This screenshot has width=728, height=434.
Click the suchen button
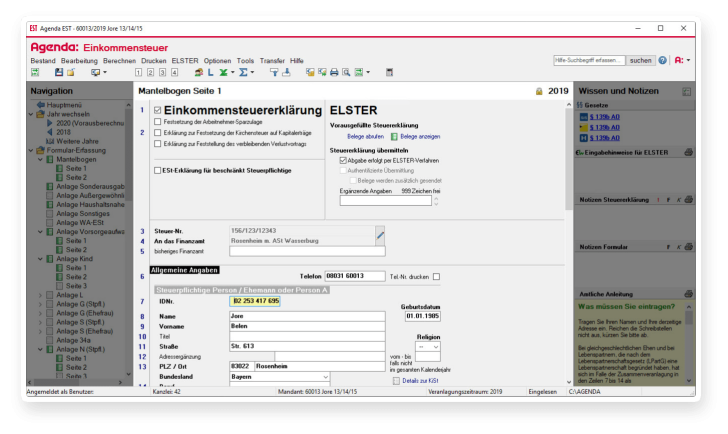click(x=640, y=60)
